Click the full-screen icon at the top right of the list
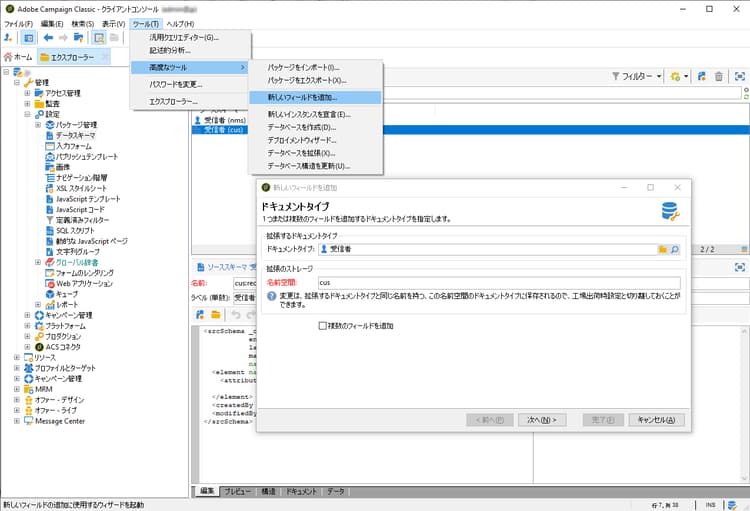 coord(739,76)
